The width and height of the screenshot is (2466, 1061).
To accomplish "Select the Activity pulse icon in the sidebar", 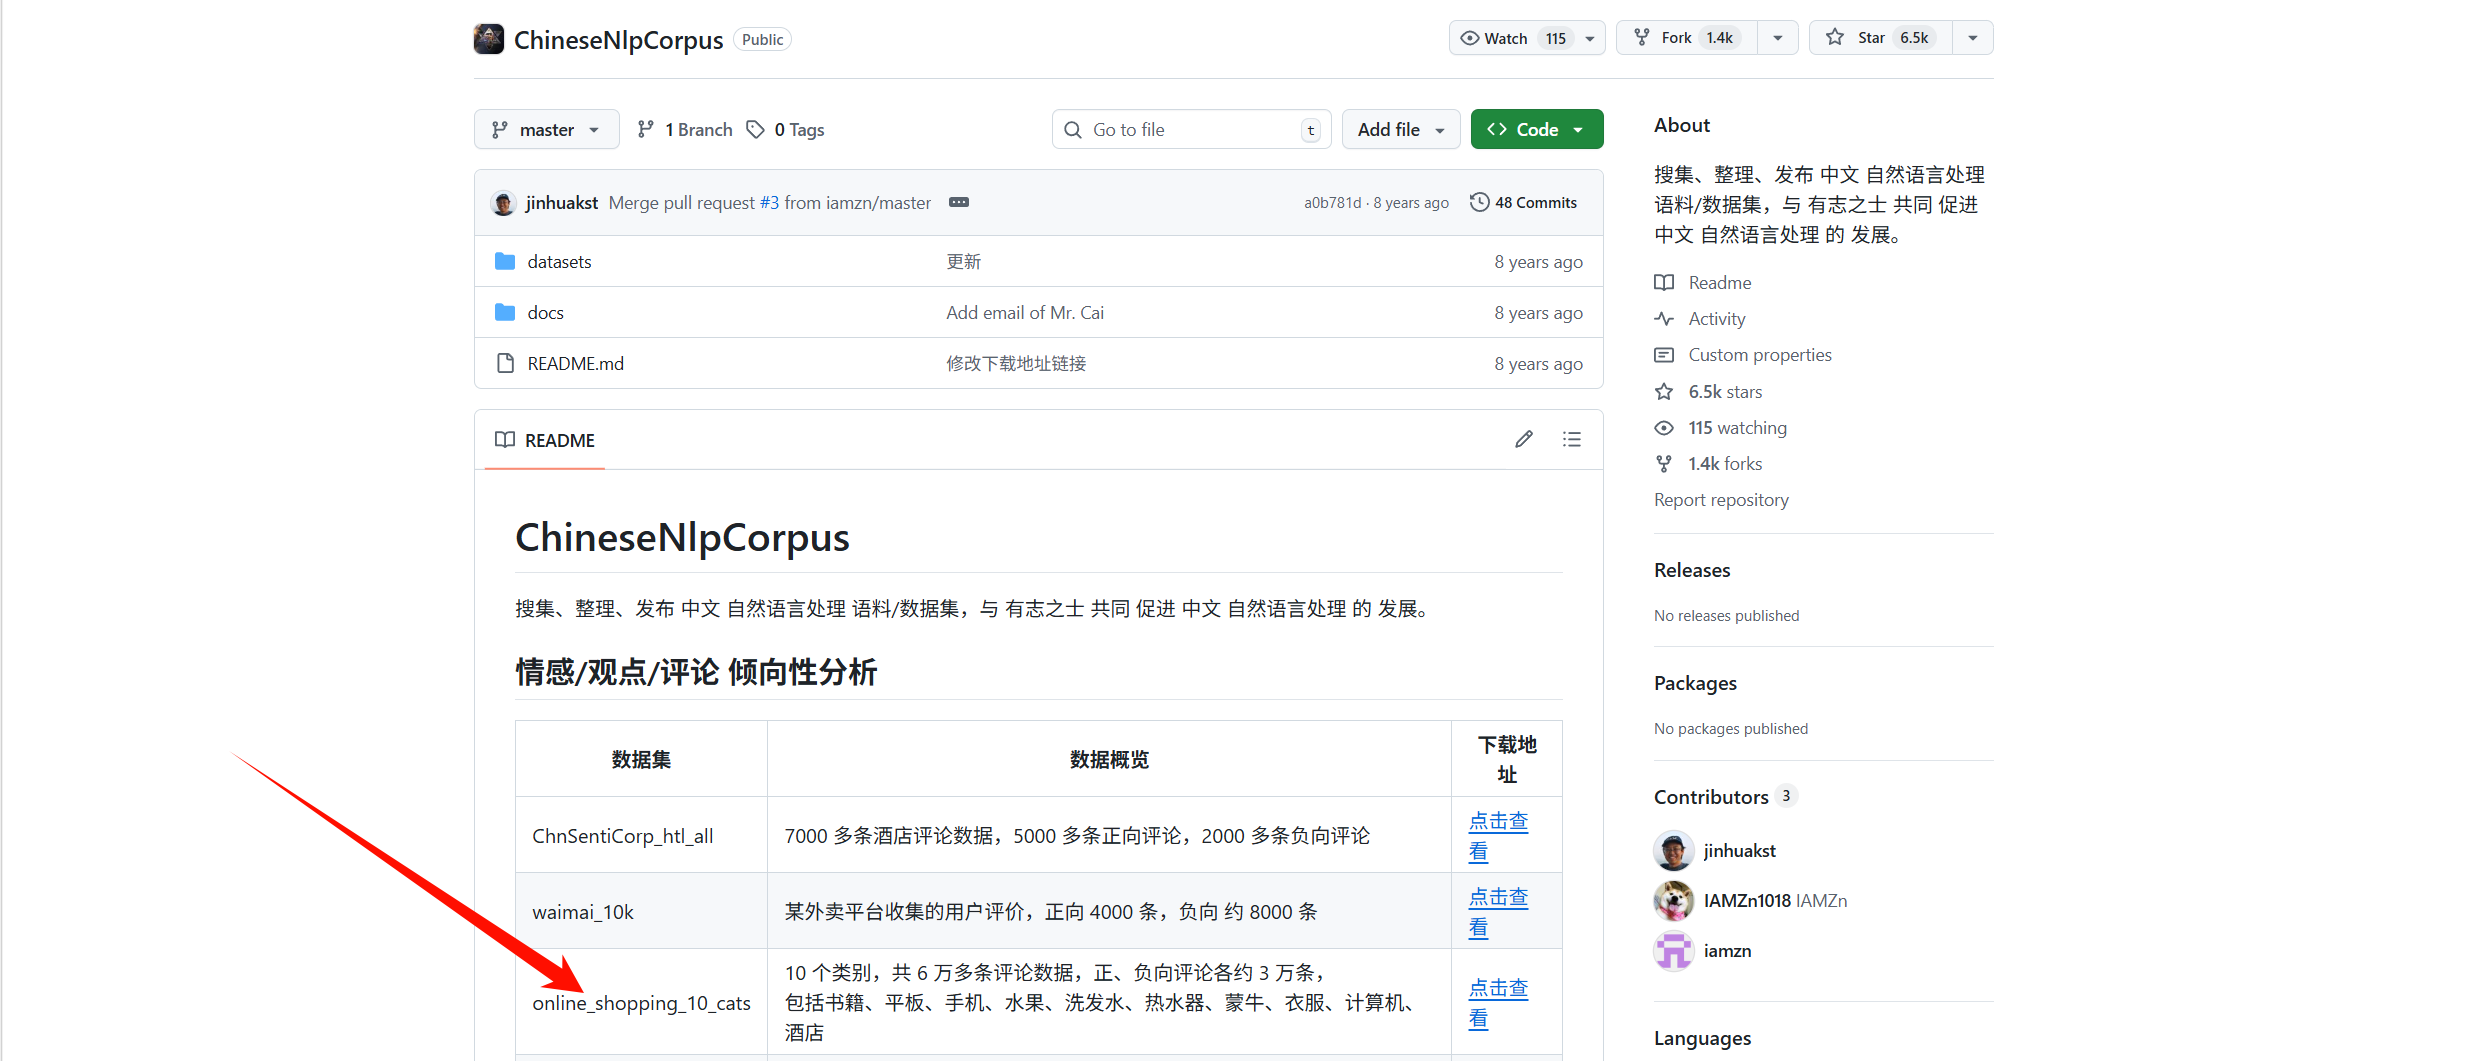I will point(1664,318).
